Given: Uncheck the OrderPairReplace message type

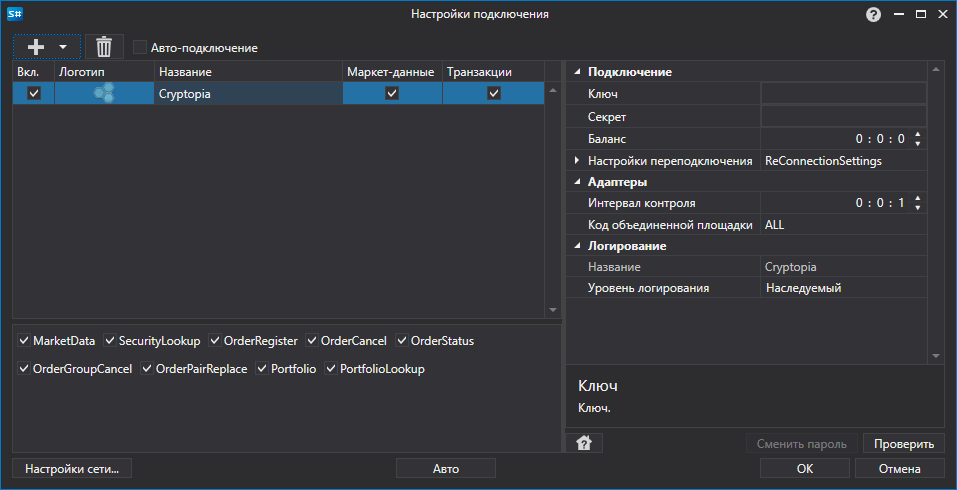Looking at the screenshot, I should click(x=147, y=369).
